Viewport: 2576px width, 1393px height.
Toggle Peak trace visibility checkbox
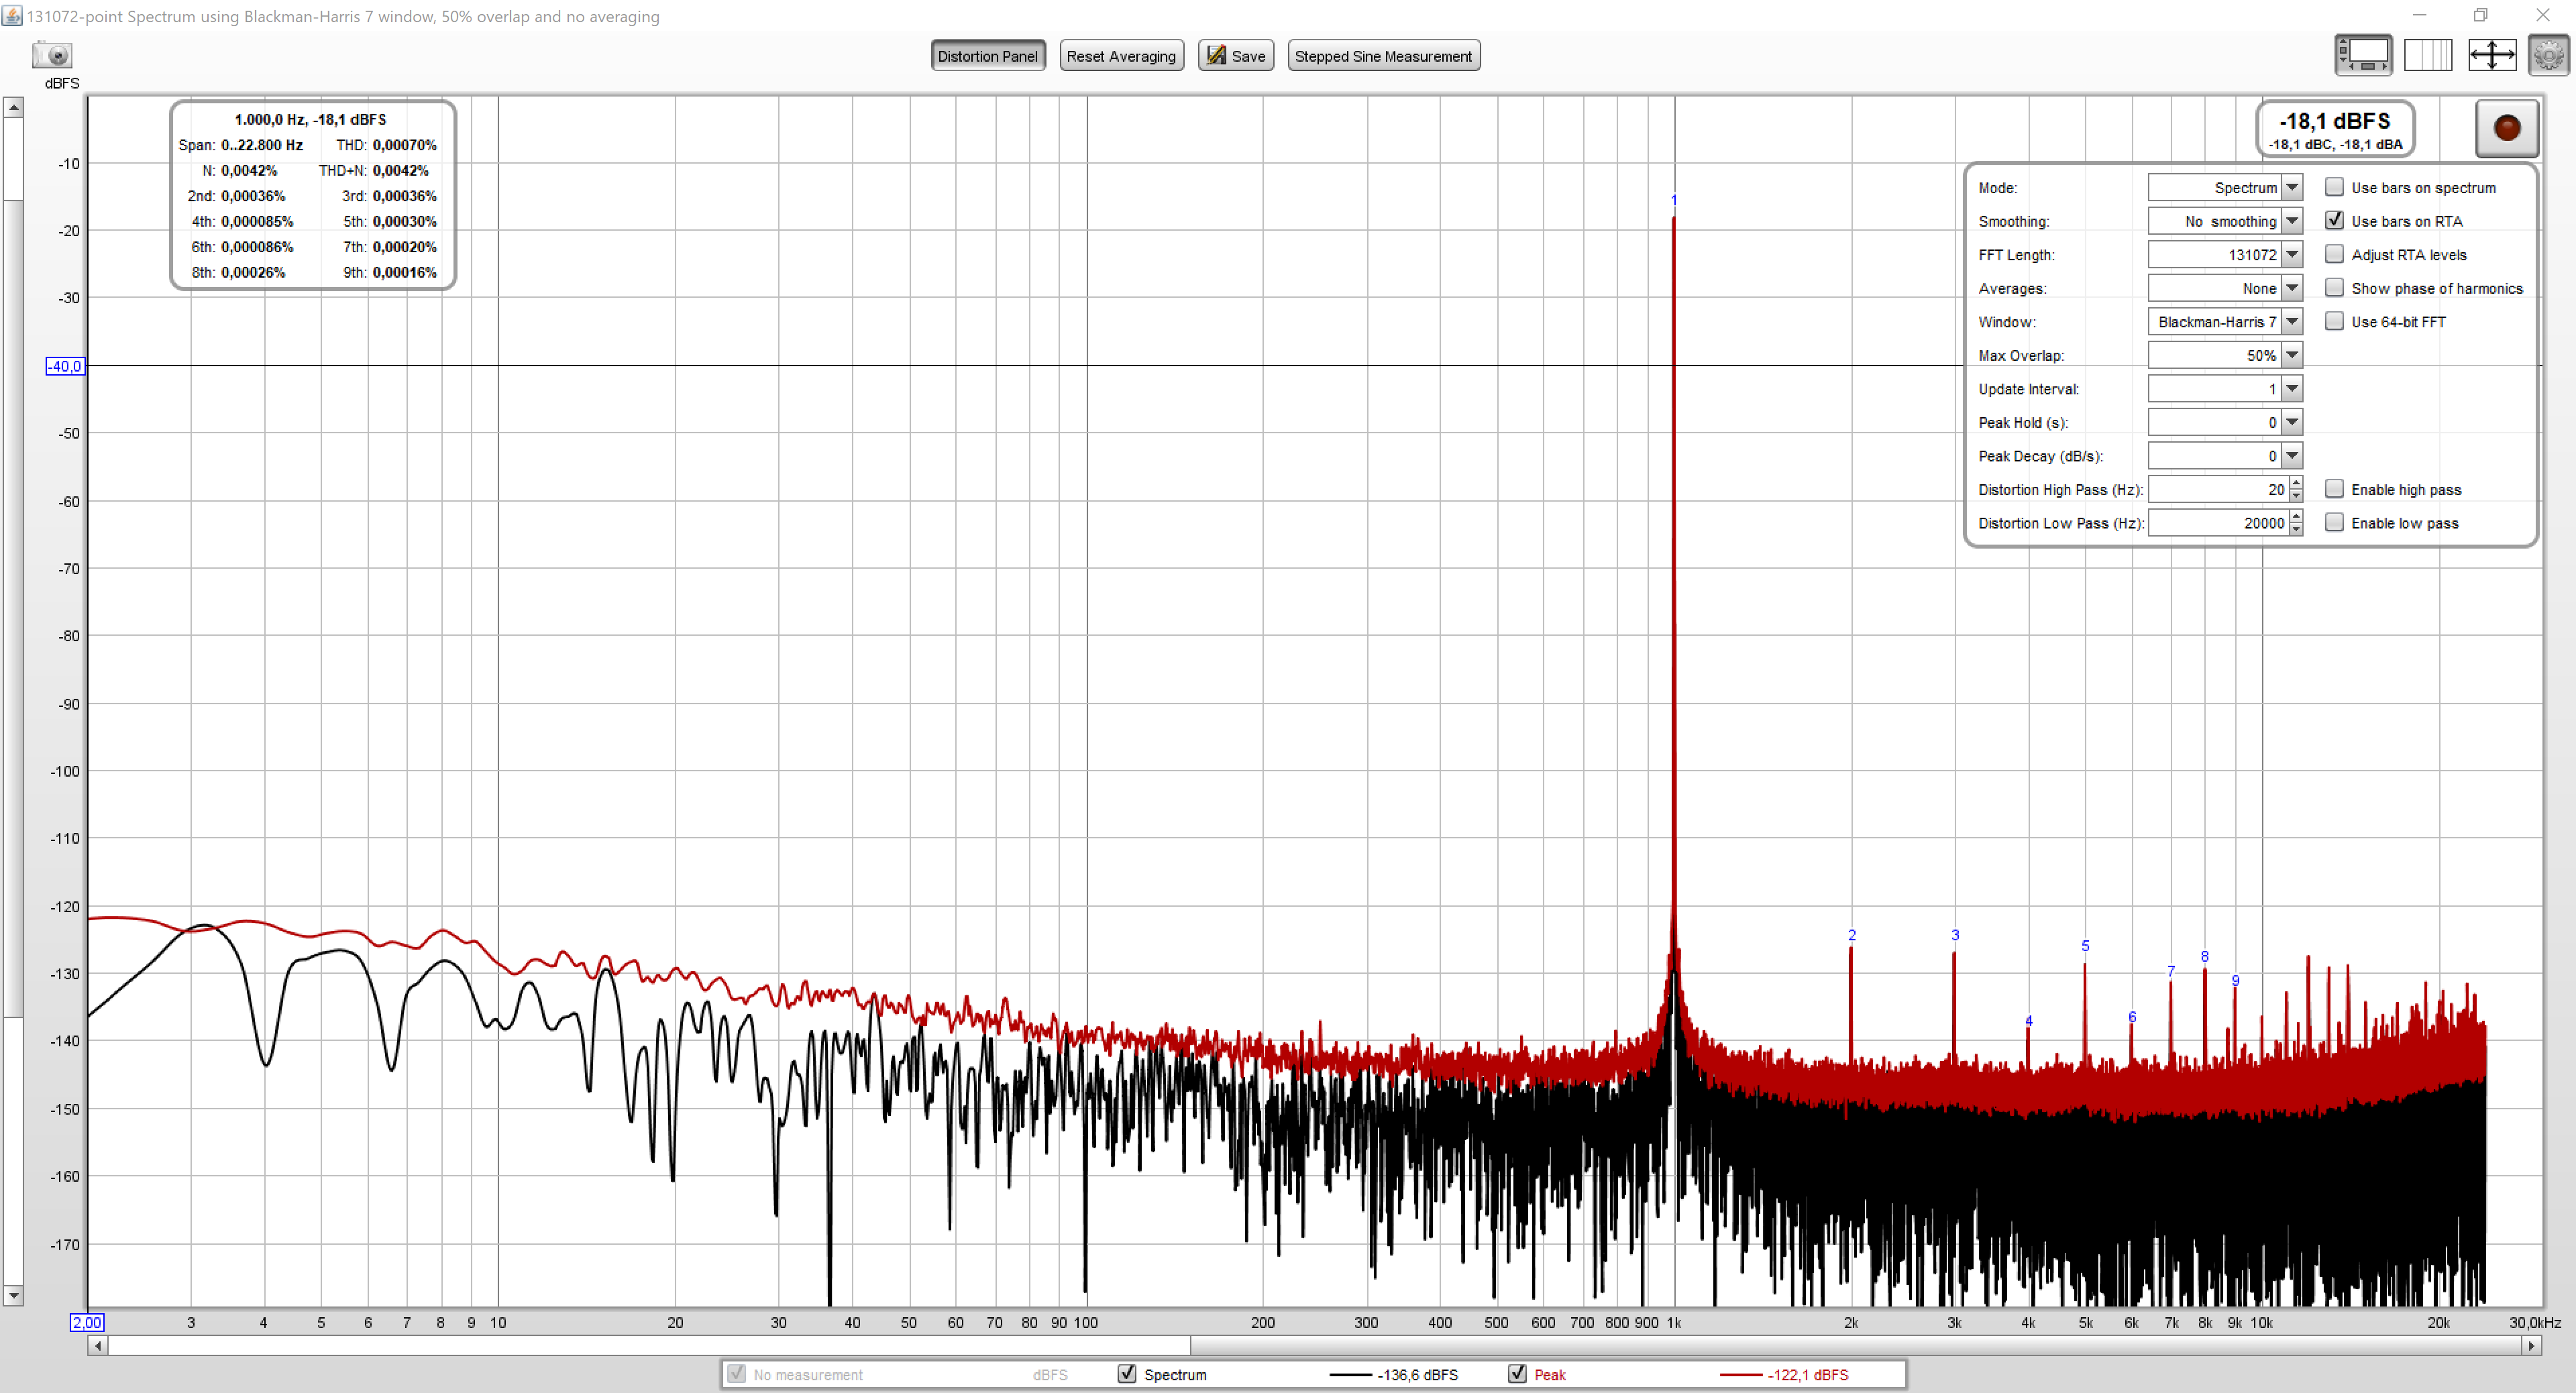(1517, 1373)
